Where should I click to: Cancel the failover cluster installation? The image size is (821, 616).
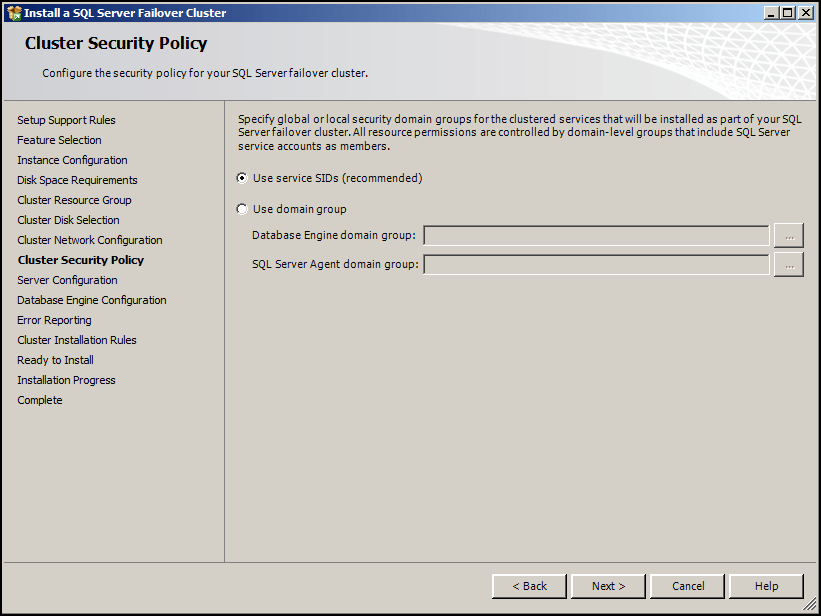(687, 586)
